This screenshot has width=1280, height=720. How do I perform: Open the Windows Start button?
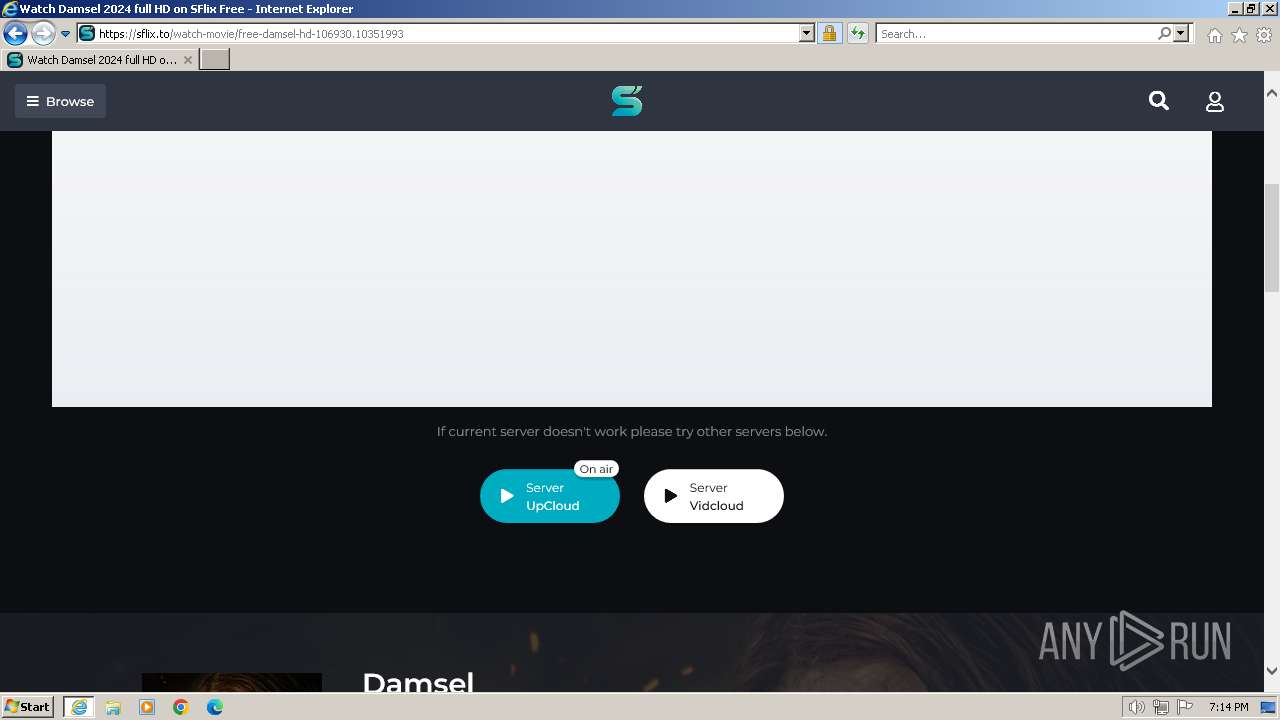pyautogui.click(x=28, y=707)
